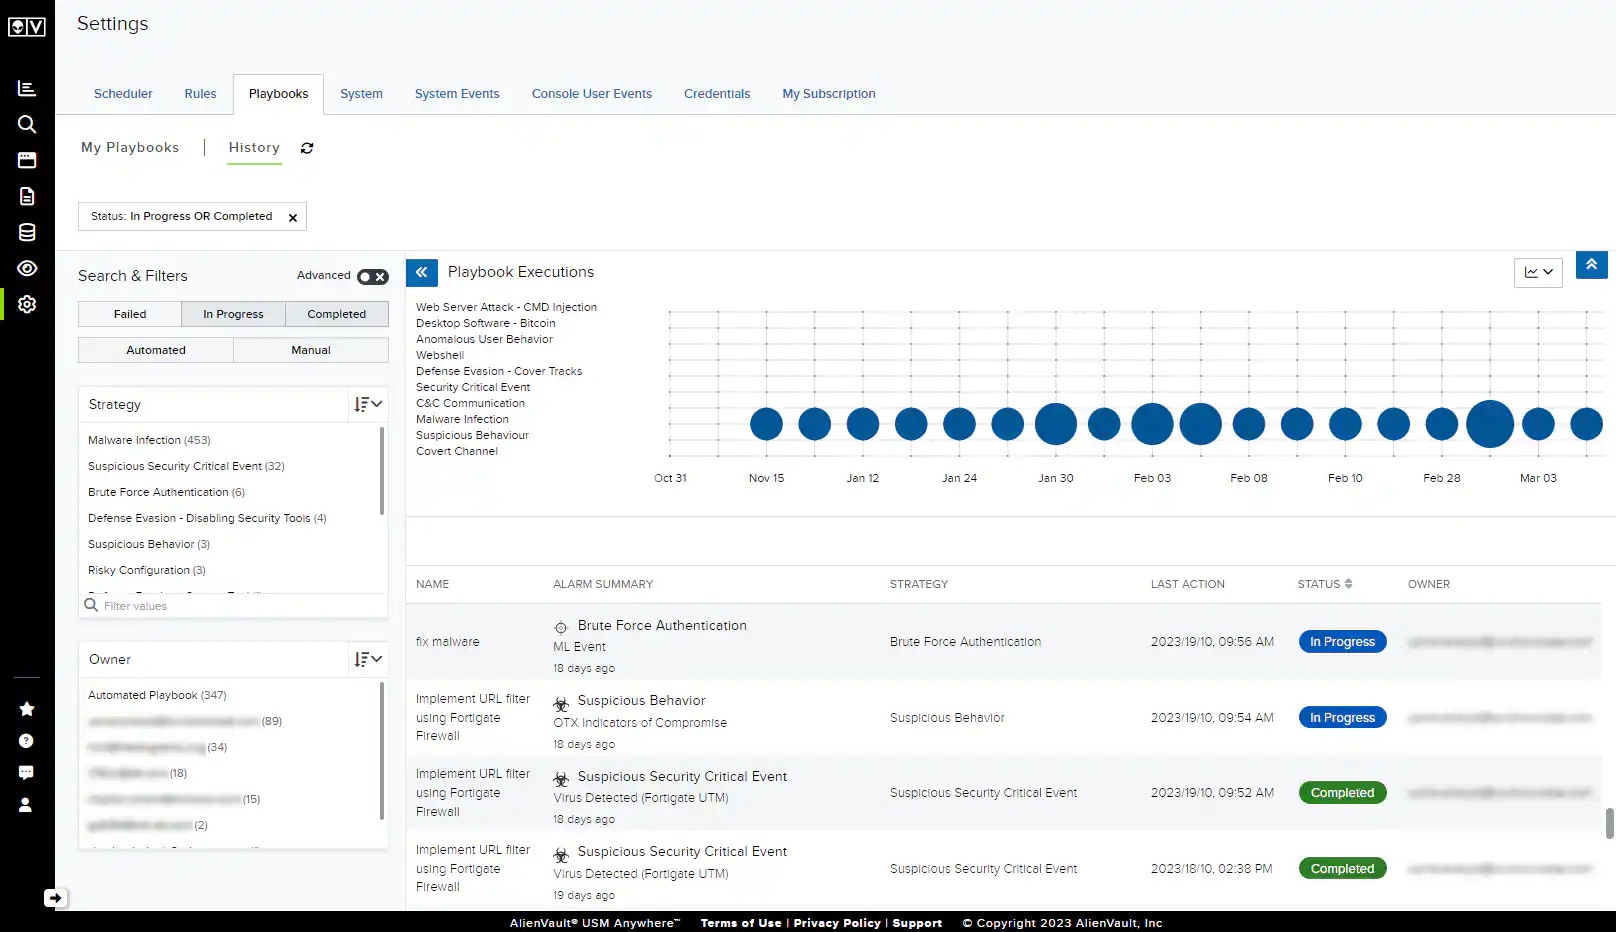The height and width of the screenshot is (932, 1616).
Task: Collapse the filters panel with double-chevron button
Action: 422,272
